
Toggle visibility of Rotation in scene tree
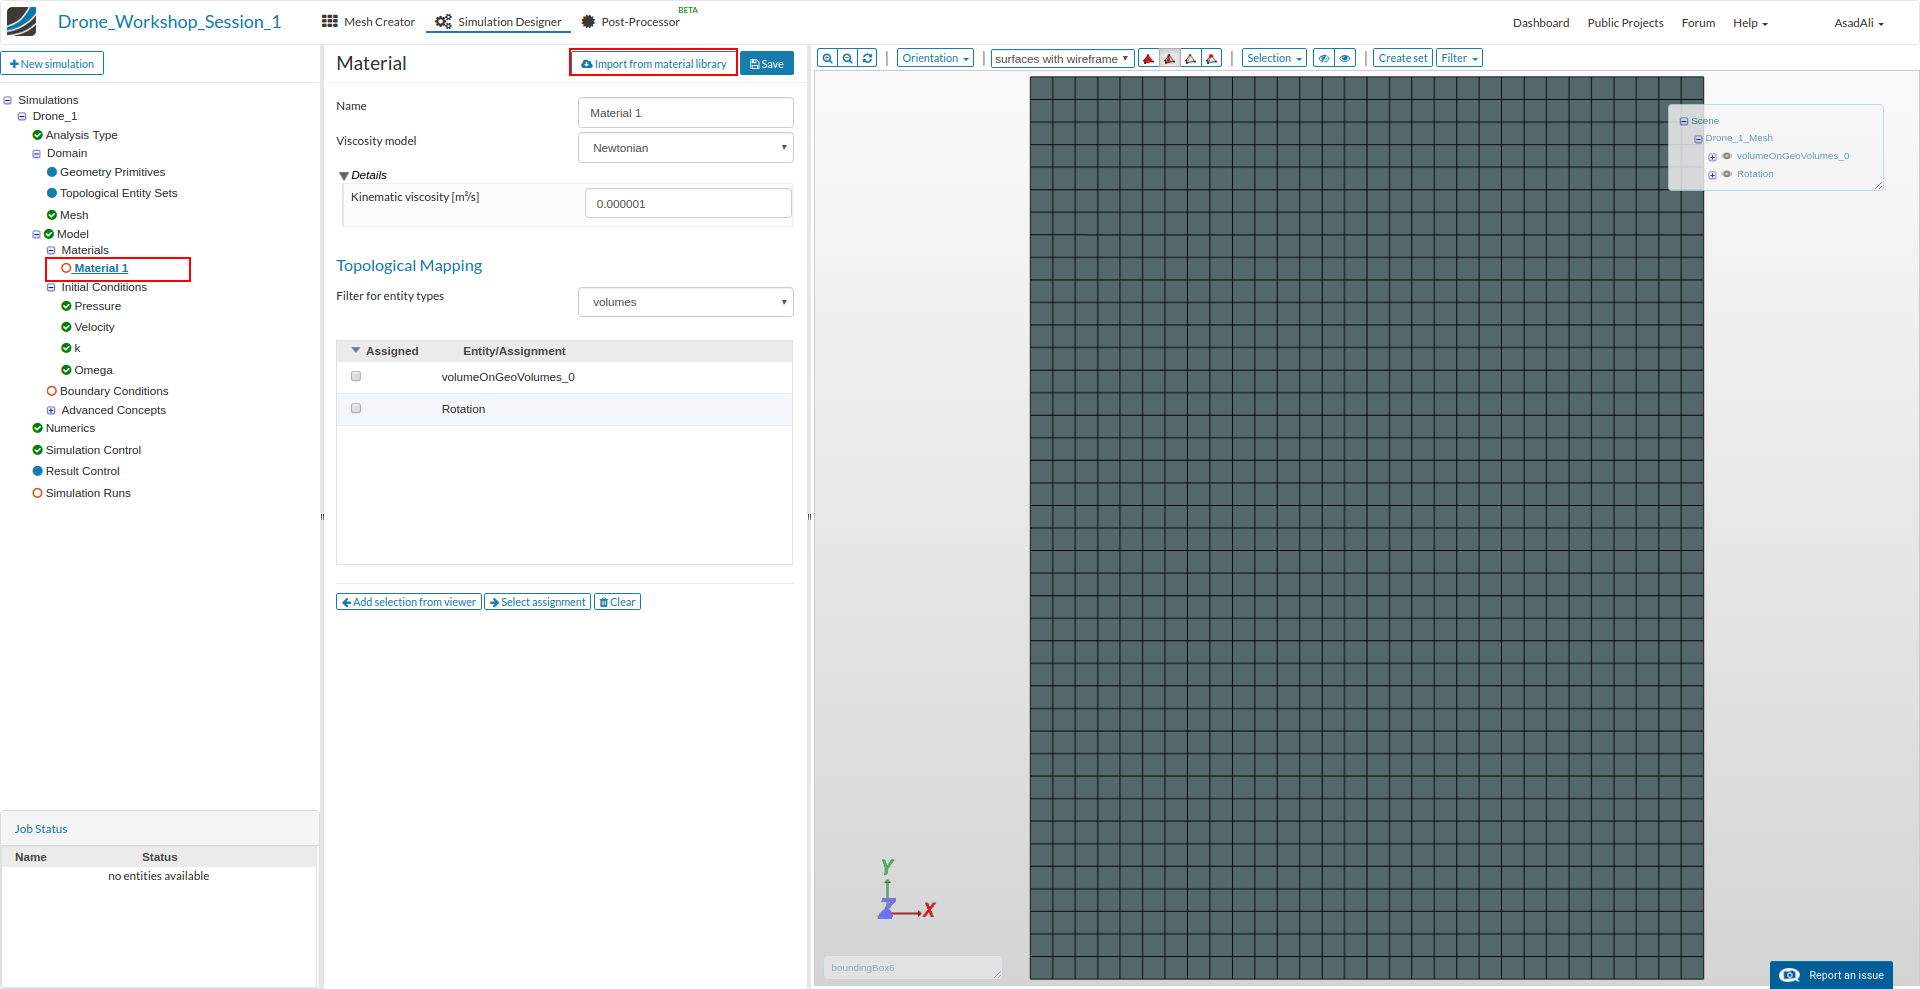tap(1727, 174)
